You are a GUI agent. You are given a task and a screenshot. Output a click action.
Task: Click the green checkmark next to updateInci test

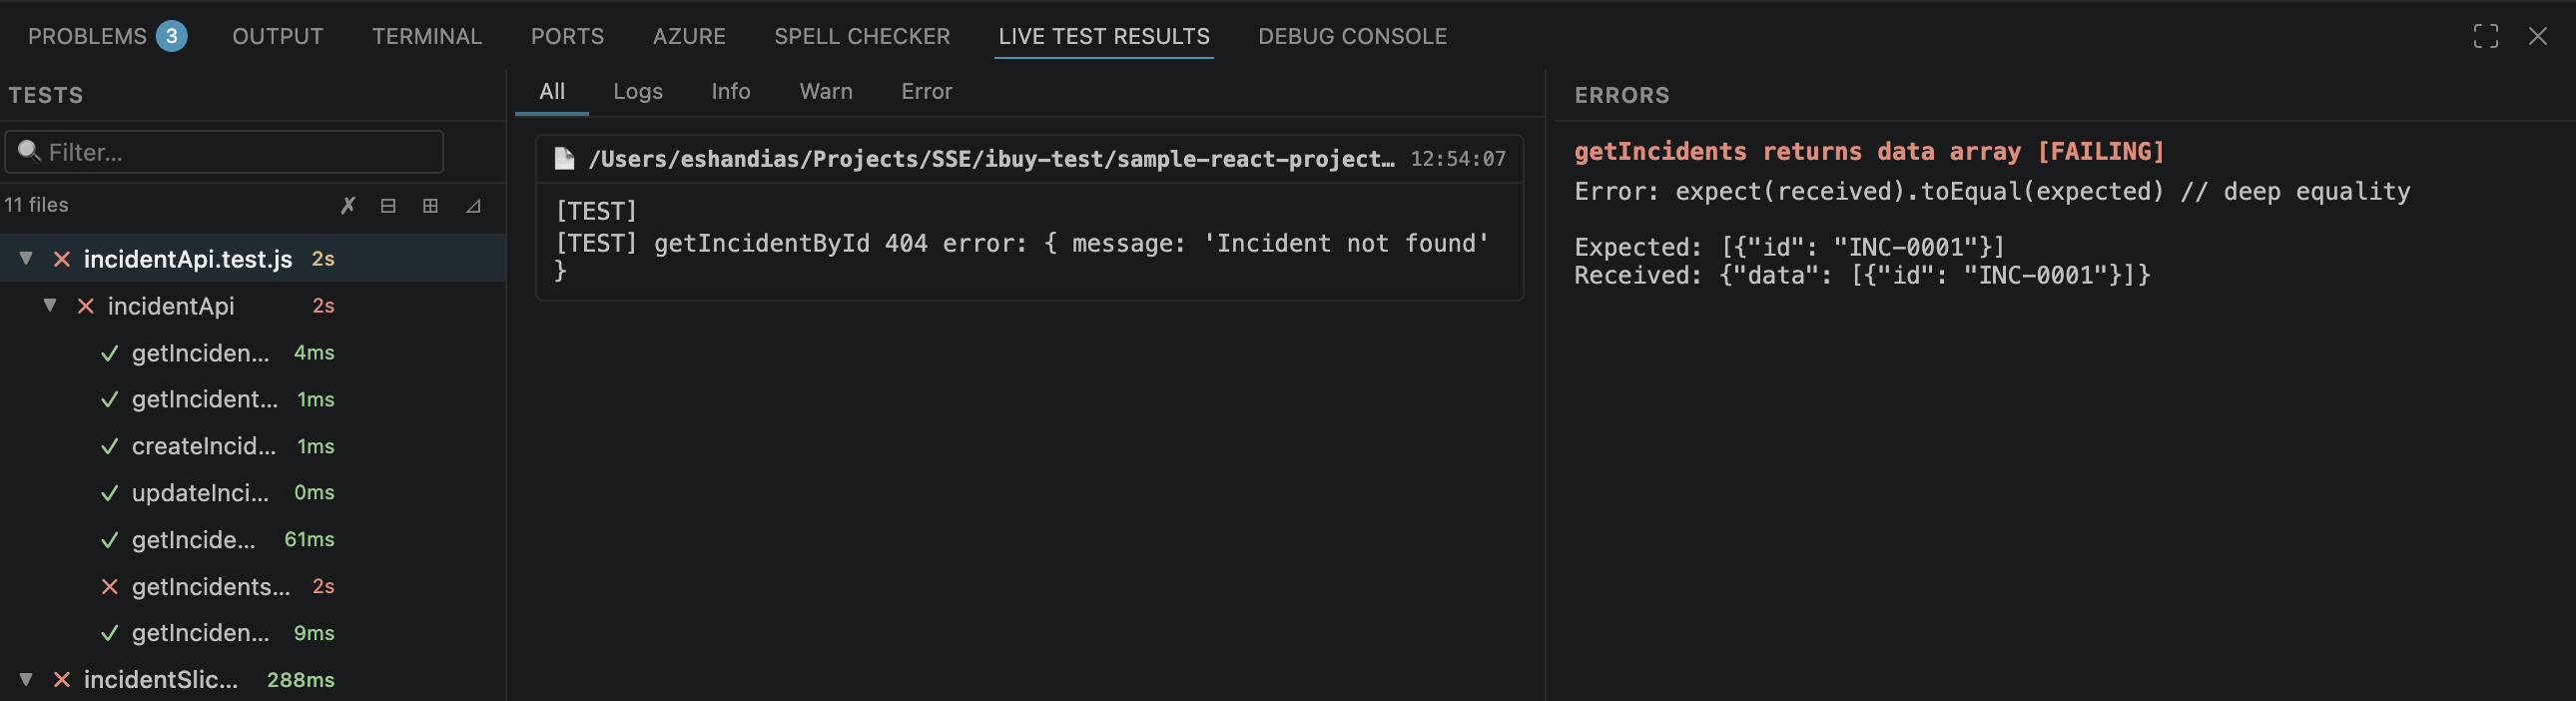110,492
